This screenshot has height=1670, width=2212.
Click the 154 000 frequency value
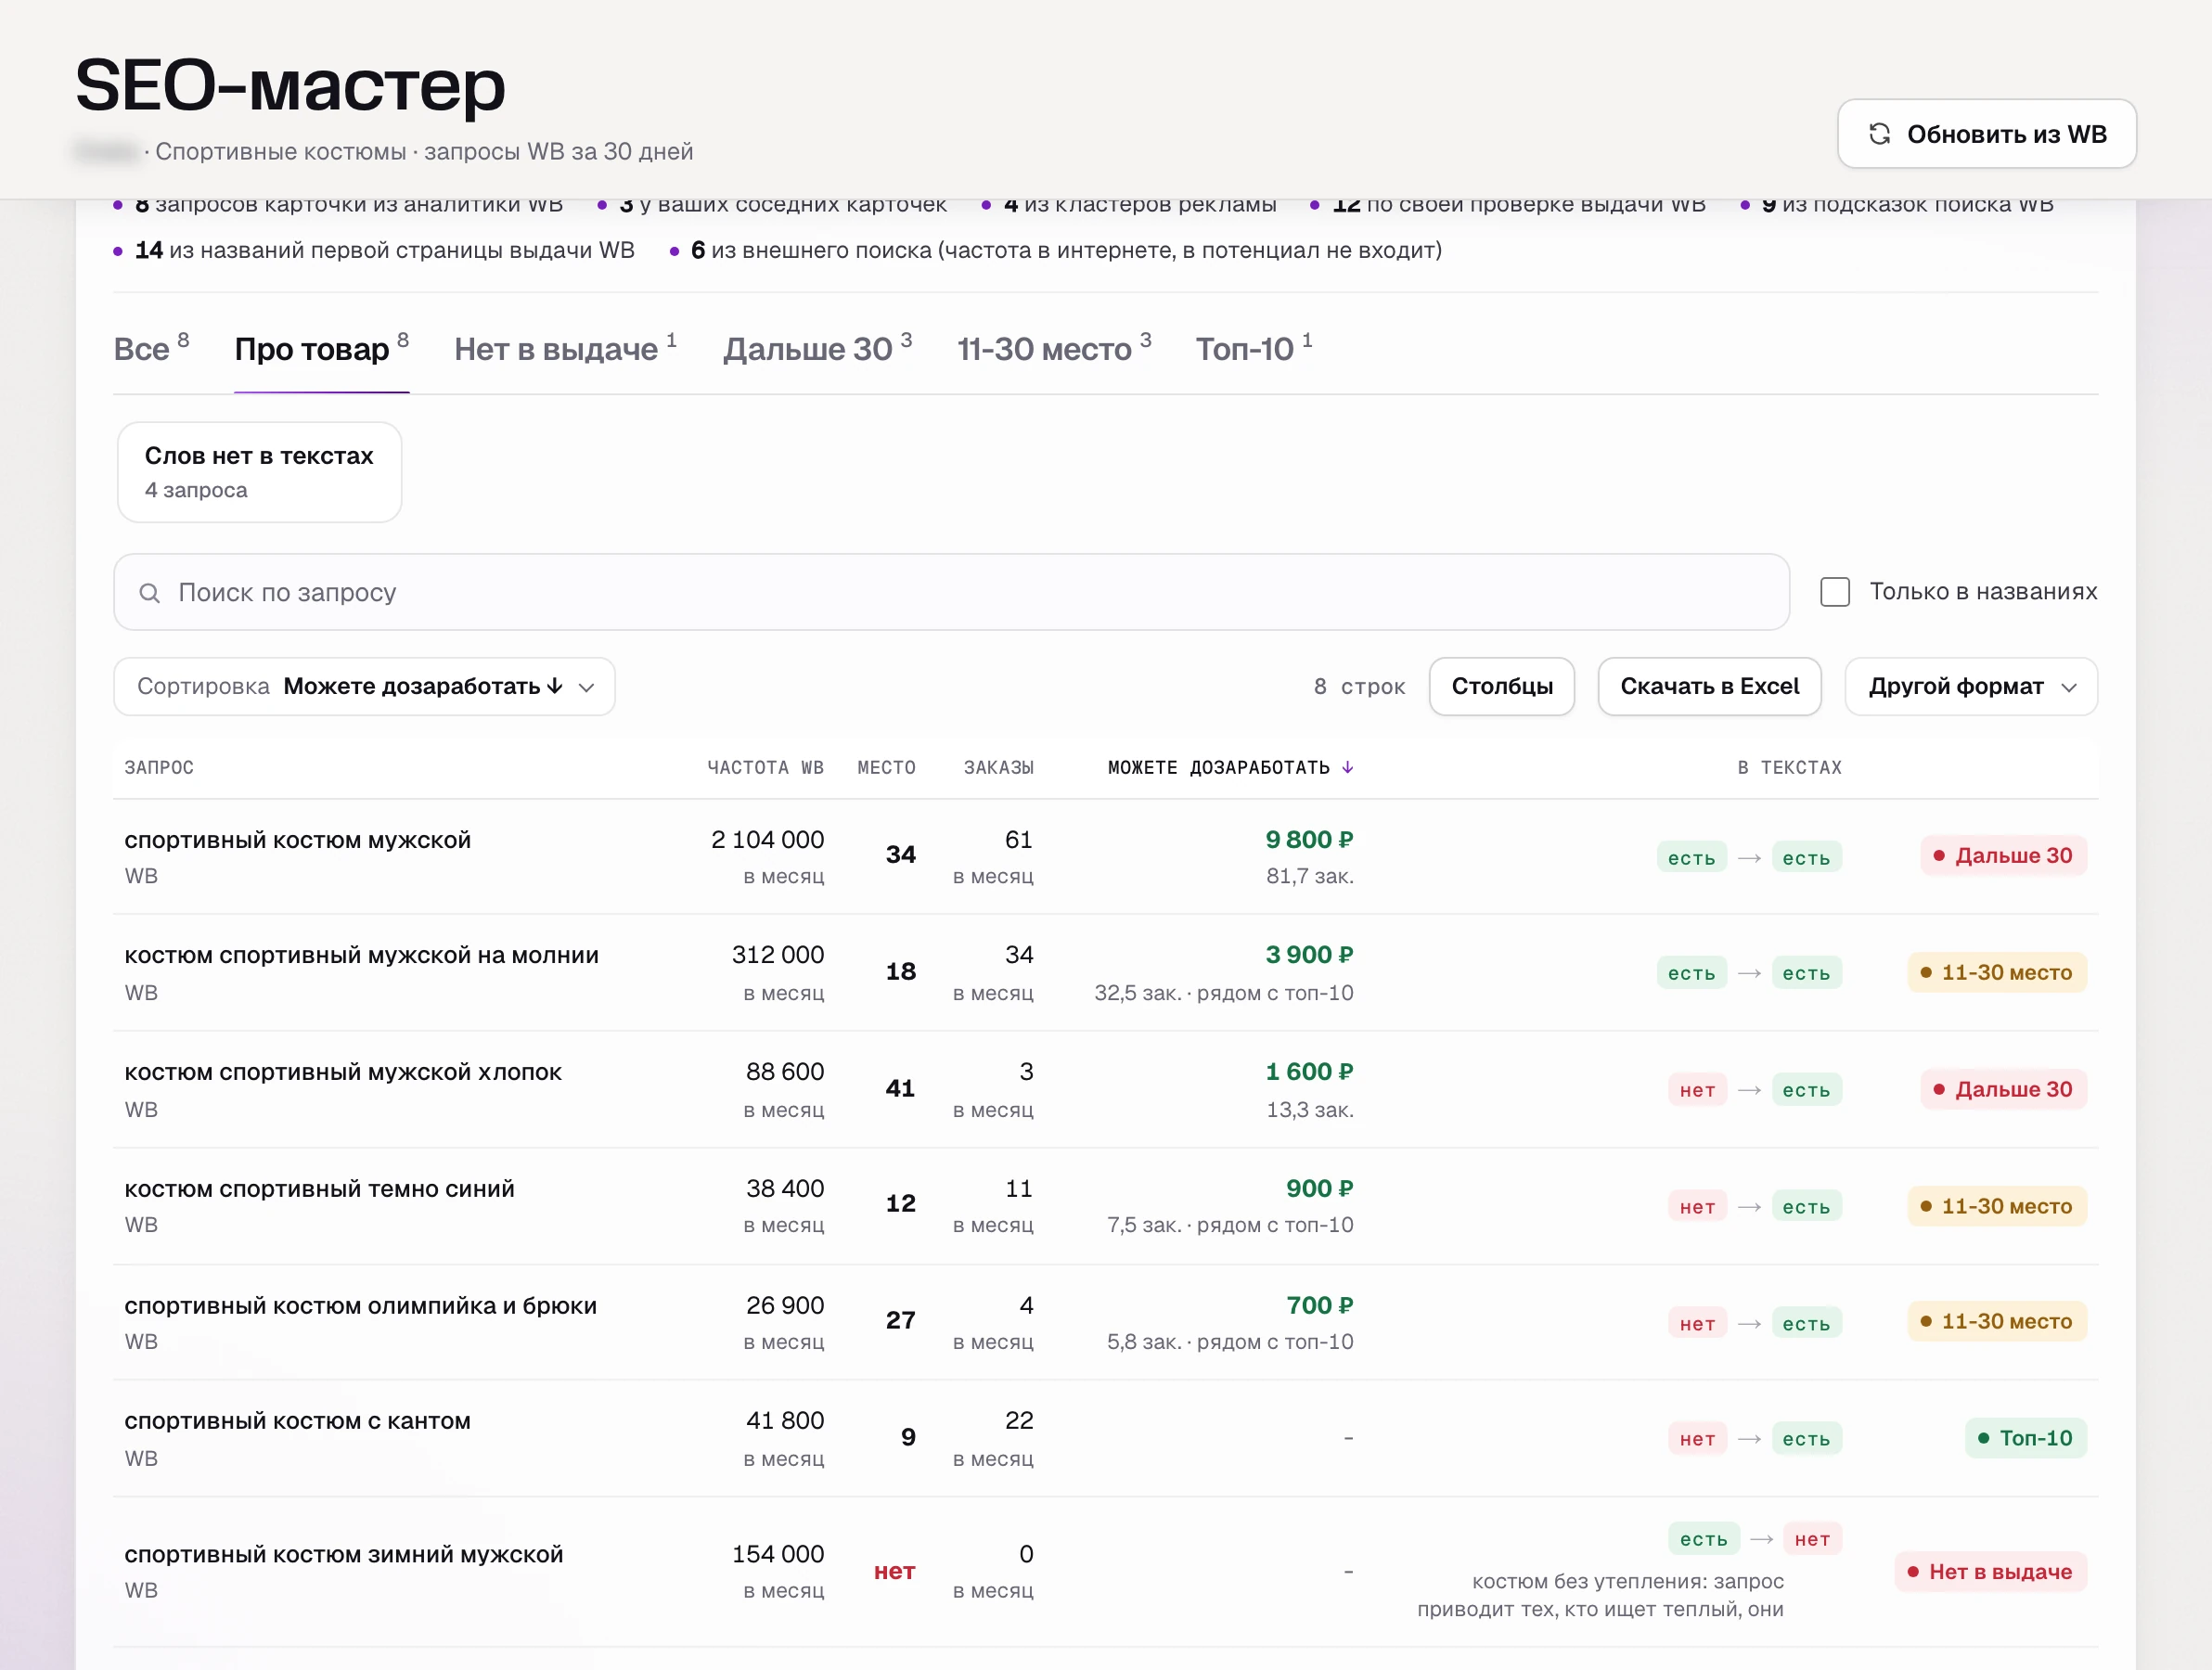click(778, 1555)
